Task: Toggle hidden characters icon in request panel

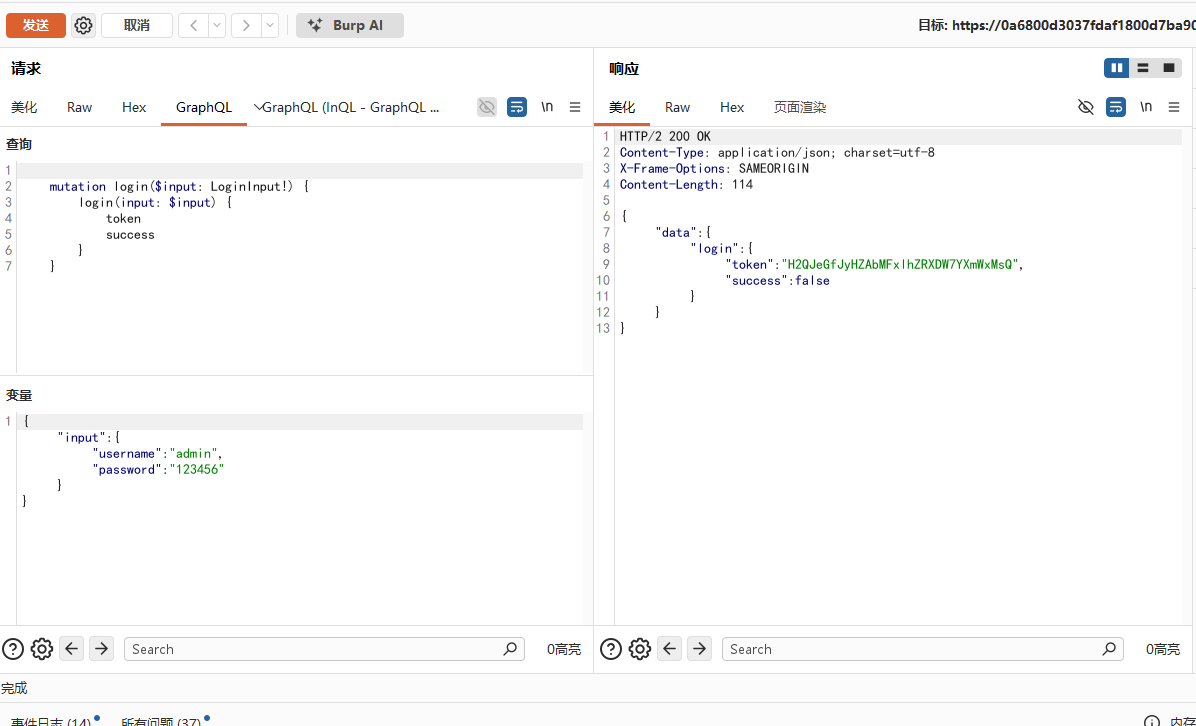Action: coord(487,107)
